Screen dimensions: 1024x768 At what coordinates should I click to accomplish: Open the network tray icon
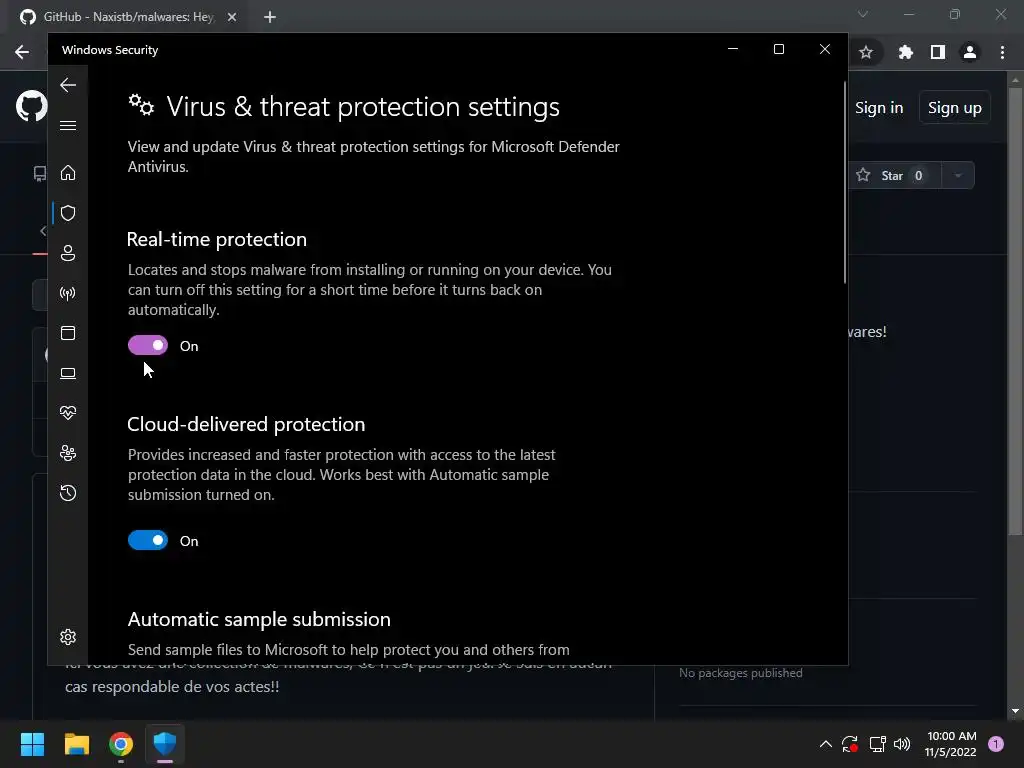coord(877,744)
